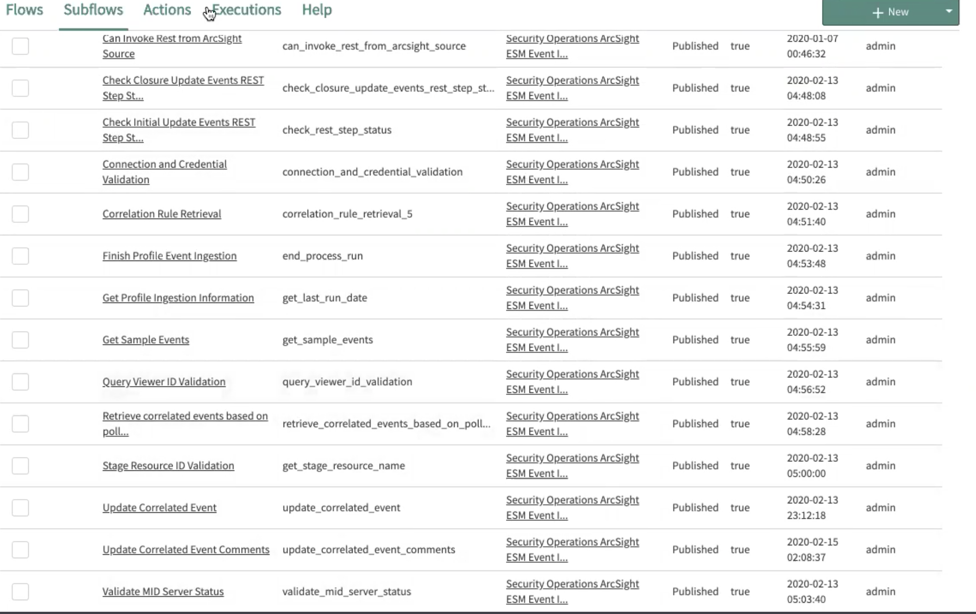Image resolution: width=976 pixels, height=614 pixels.
Task: Open application link in Validate MID Server Status row
Action: click(x=572, y=592)
